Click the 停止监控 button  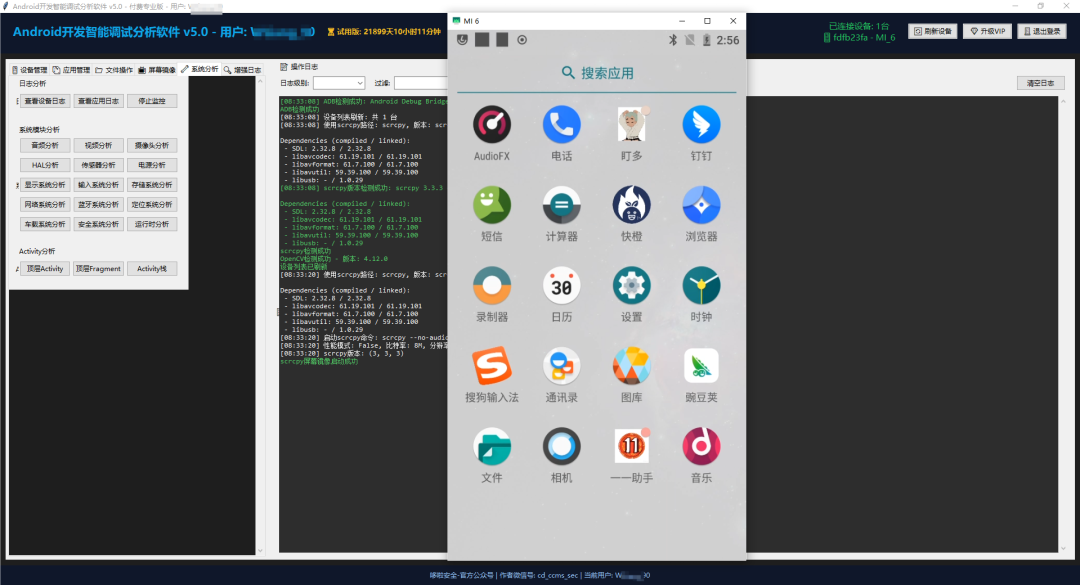point(152,101)
